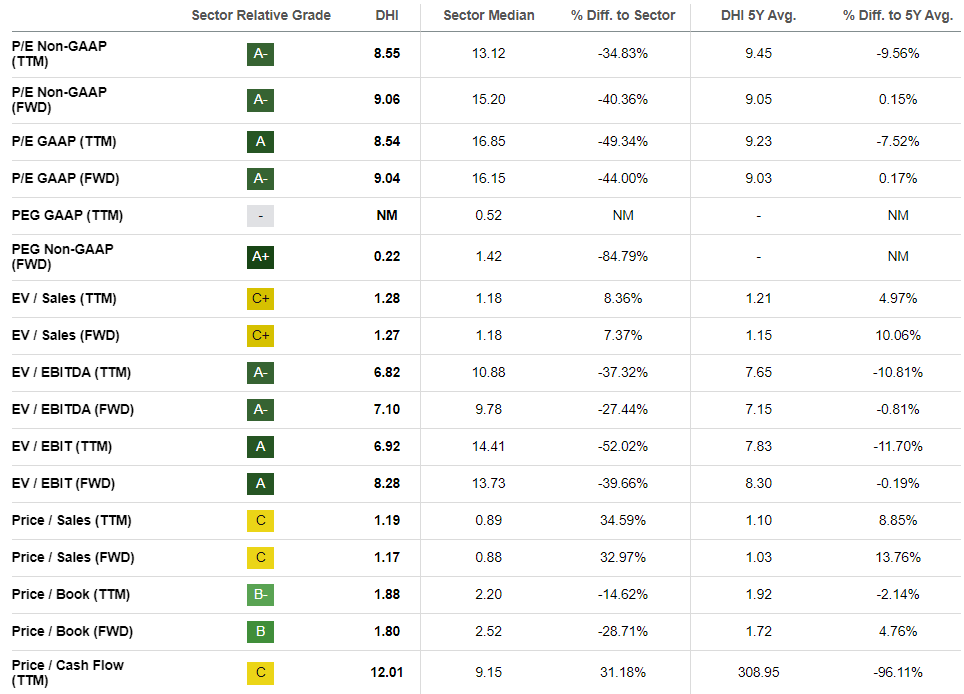
Task: Click the Sector Relative Grade column header
Action: pos(261,15)
